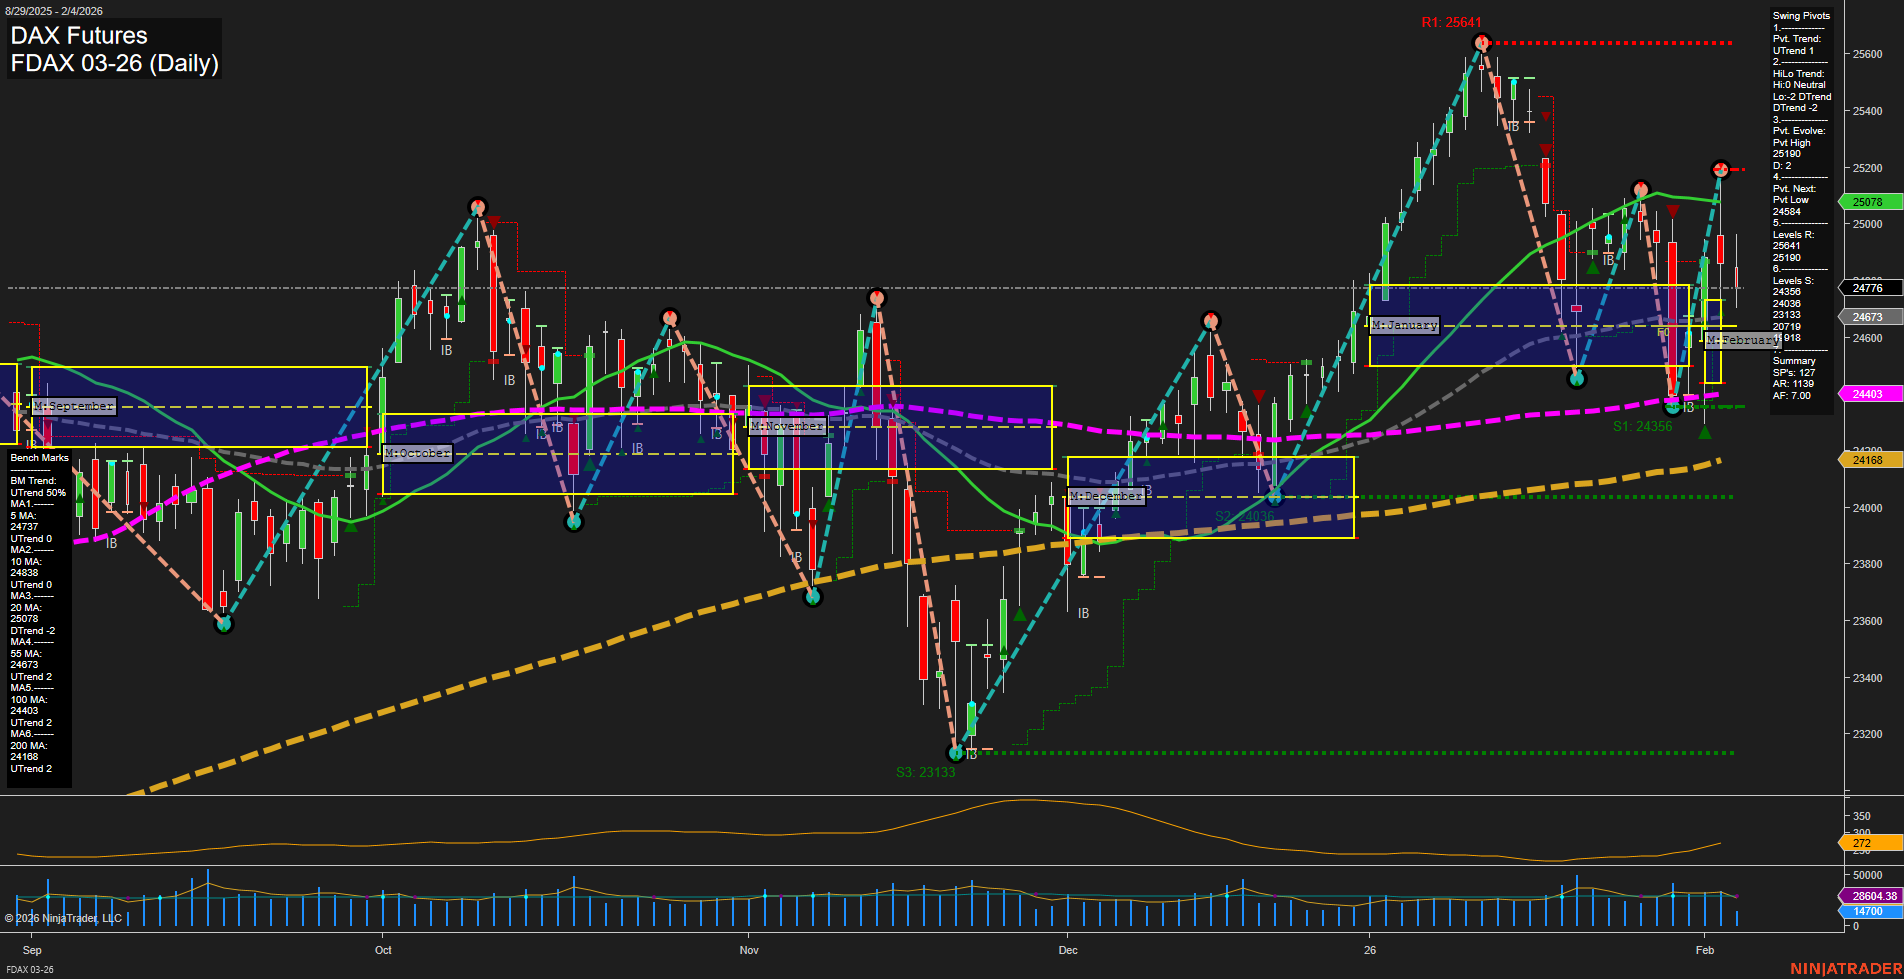Click the orange 24168 200-MA axis marker
Image resolution: width=1904 pixels, height=979 pixels.
click(1869, 459)
